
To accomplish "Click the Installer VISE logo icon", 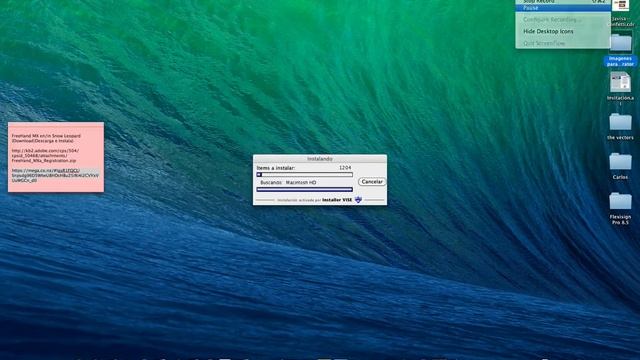I will 358,200.
